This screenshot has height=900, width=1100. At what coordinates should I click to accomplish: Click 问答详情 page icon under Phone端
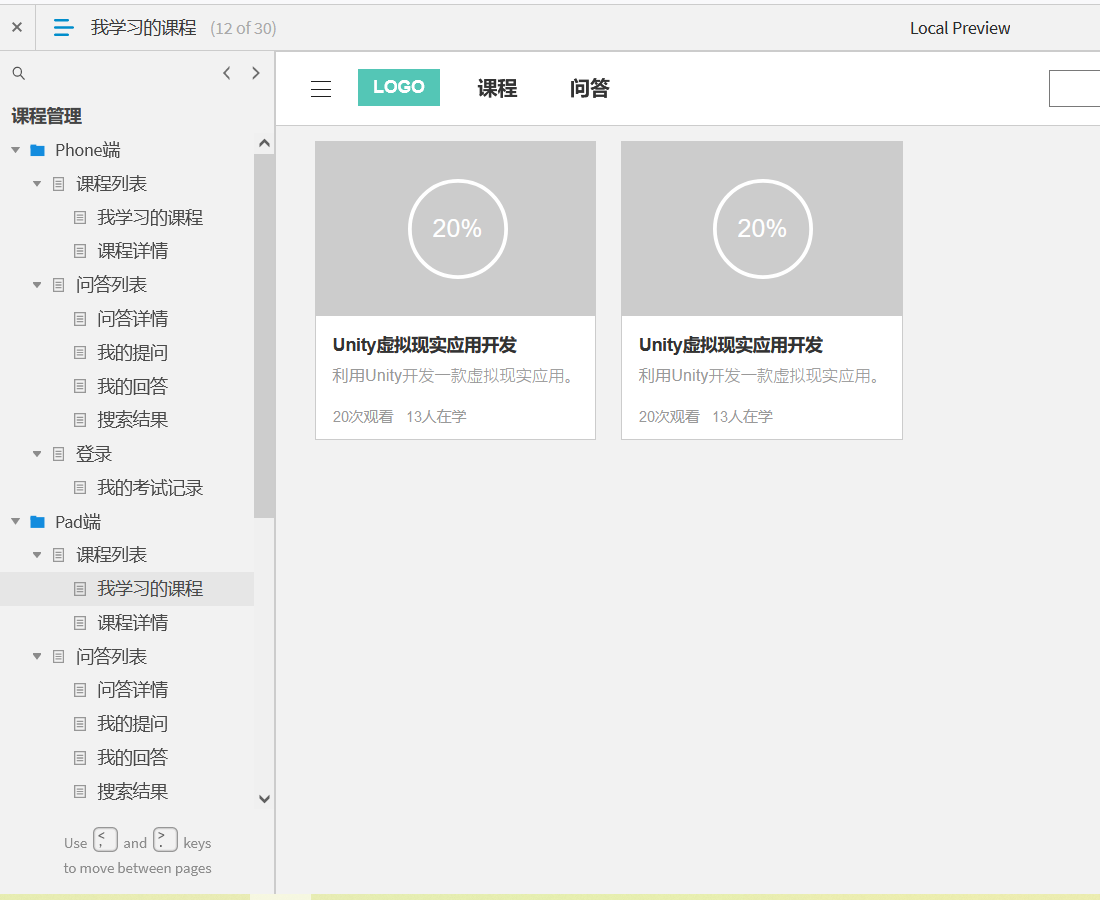[80, 319]
